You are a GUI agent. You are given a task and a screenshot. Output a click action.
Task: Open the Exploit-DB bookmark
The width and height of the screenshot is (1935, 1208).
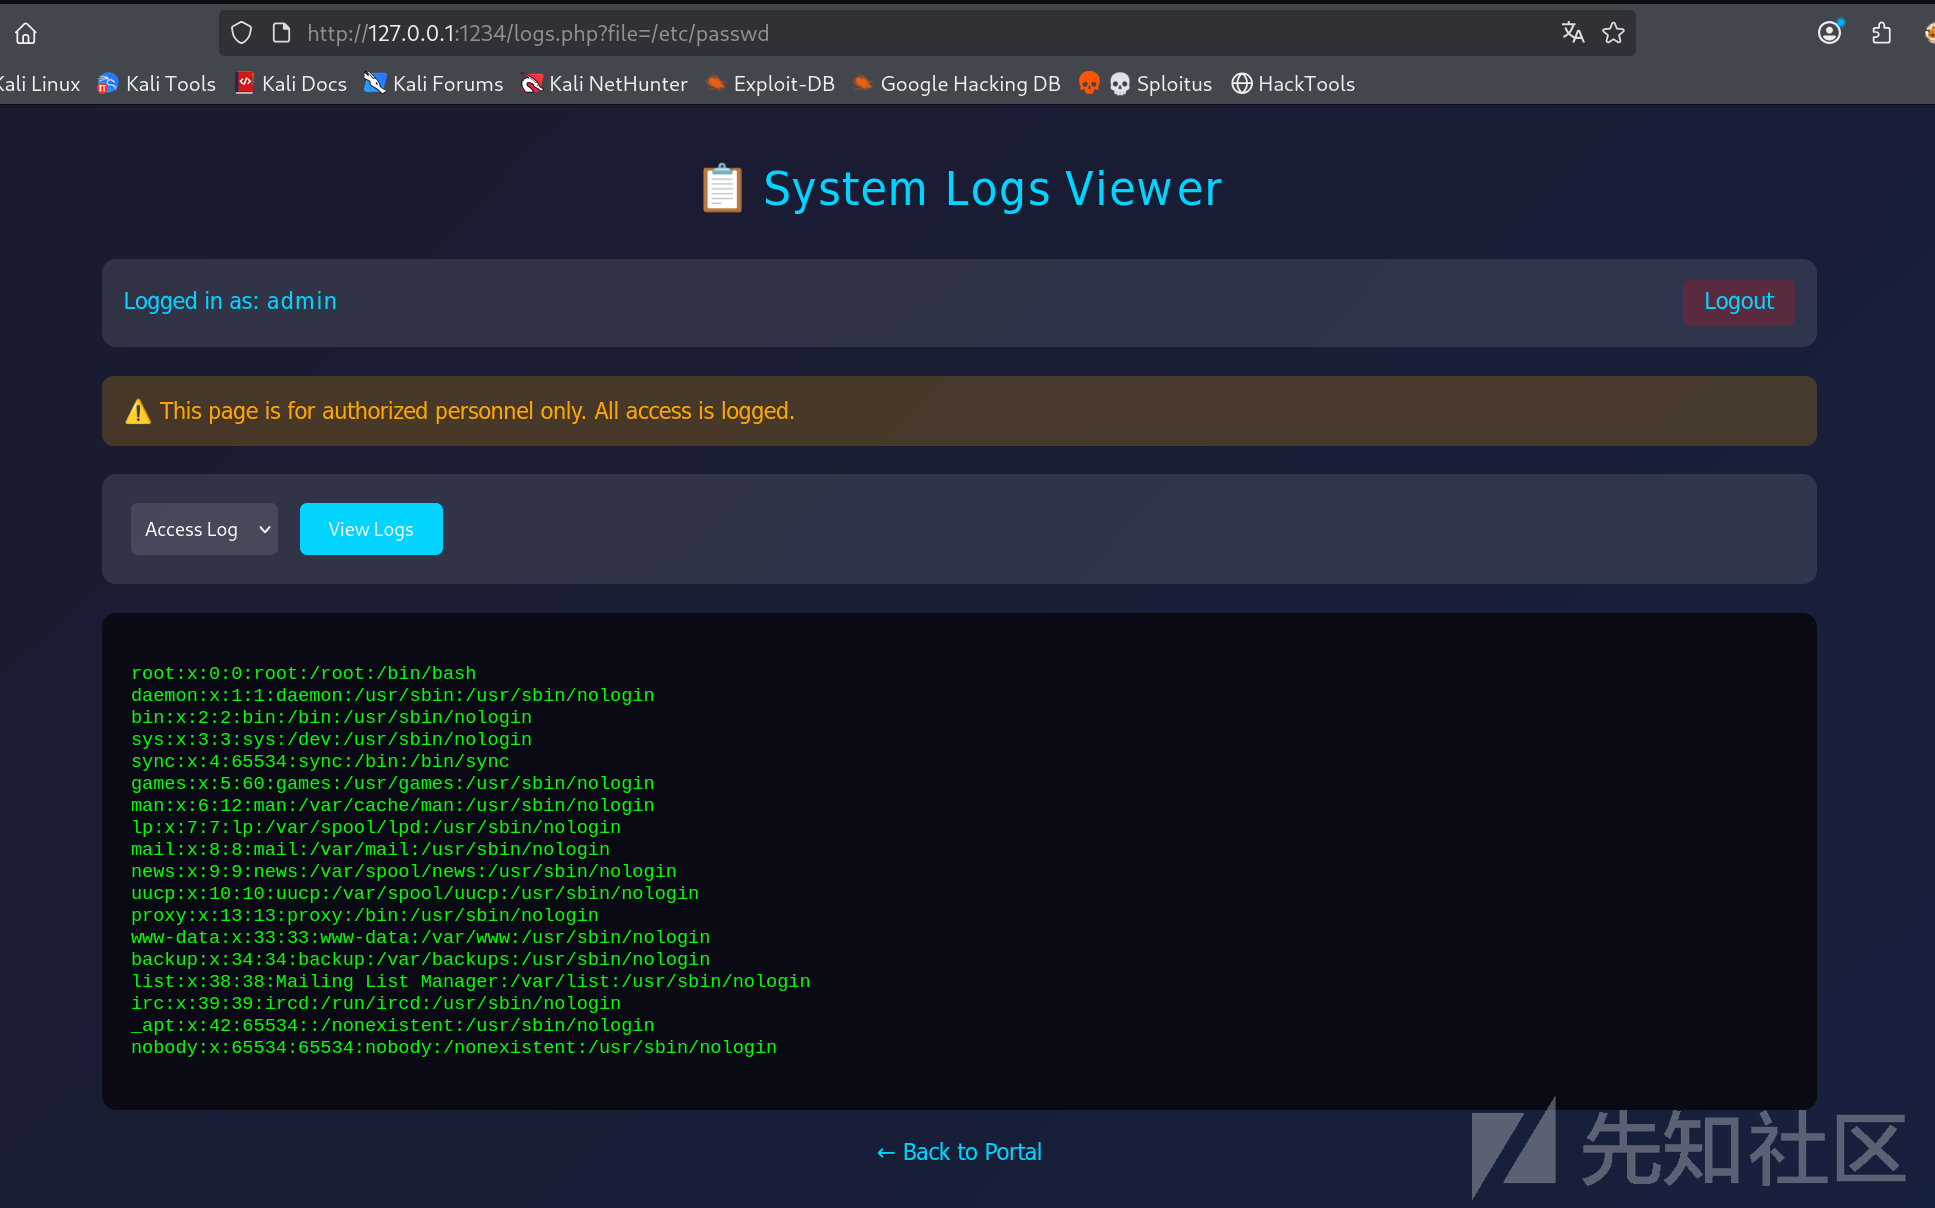click(x=770, y=84)
